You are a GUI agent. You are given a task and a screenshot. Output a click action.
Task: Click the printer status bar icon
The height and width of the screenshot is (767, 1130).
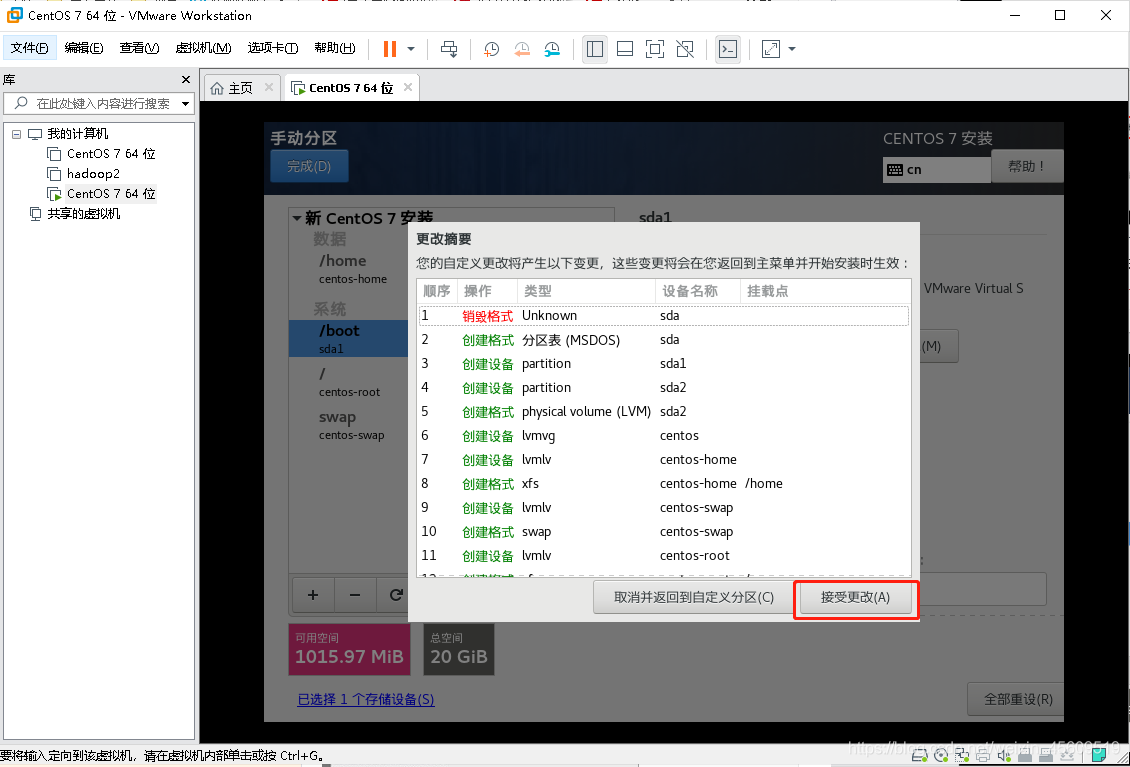982,755
